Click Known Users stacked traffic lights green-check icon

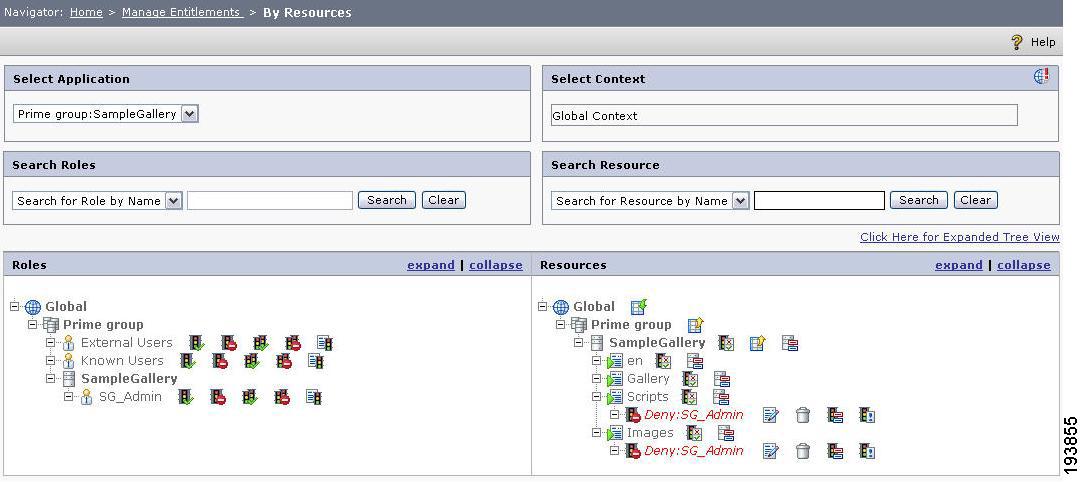tap(252, 360)
